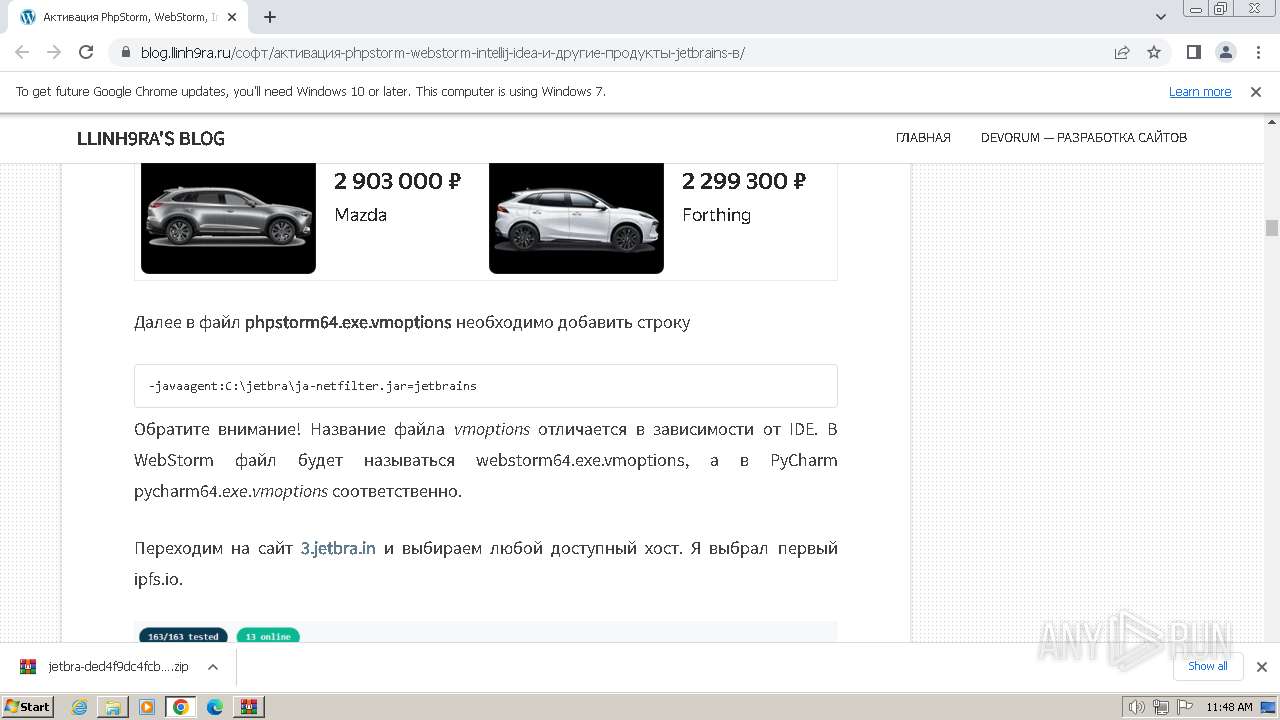Open a new browser tab
Image resolution: width=1280 pixels, height=720 pixels.
coord(270,17)
